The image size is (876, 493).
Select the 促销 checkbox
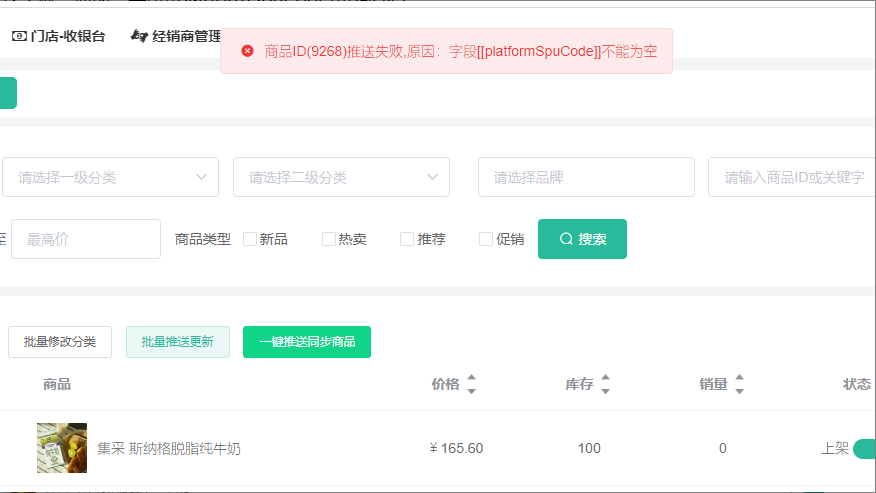coord(486,239)
